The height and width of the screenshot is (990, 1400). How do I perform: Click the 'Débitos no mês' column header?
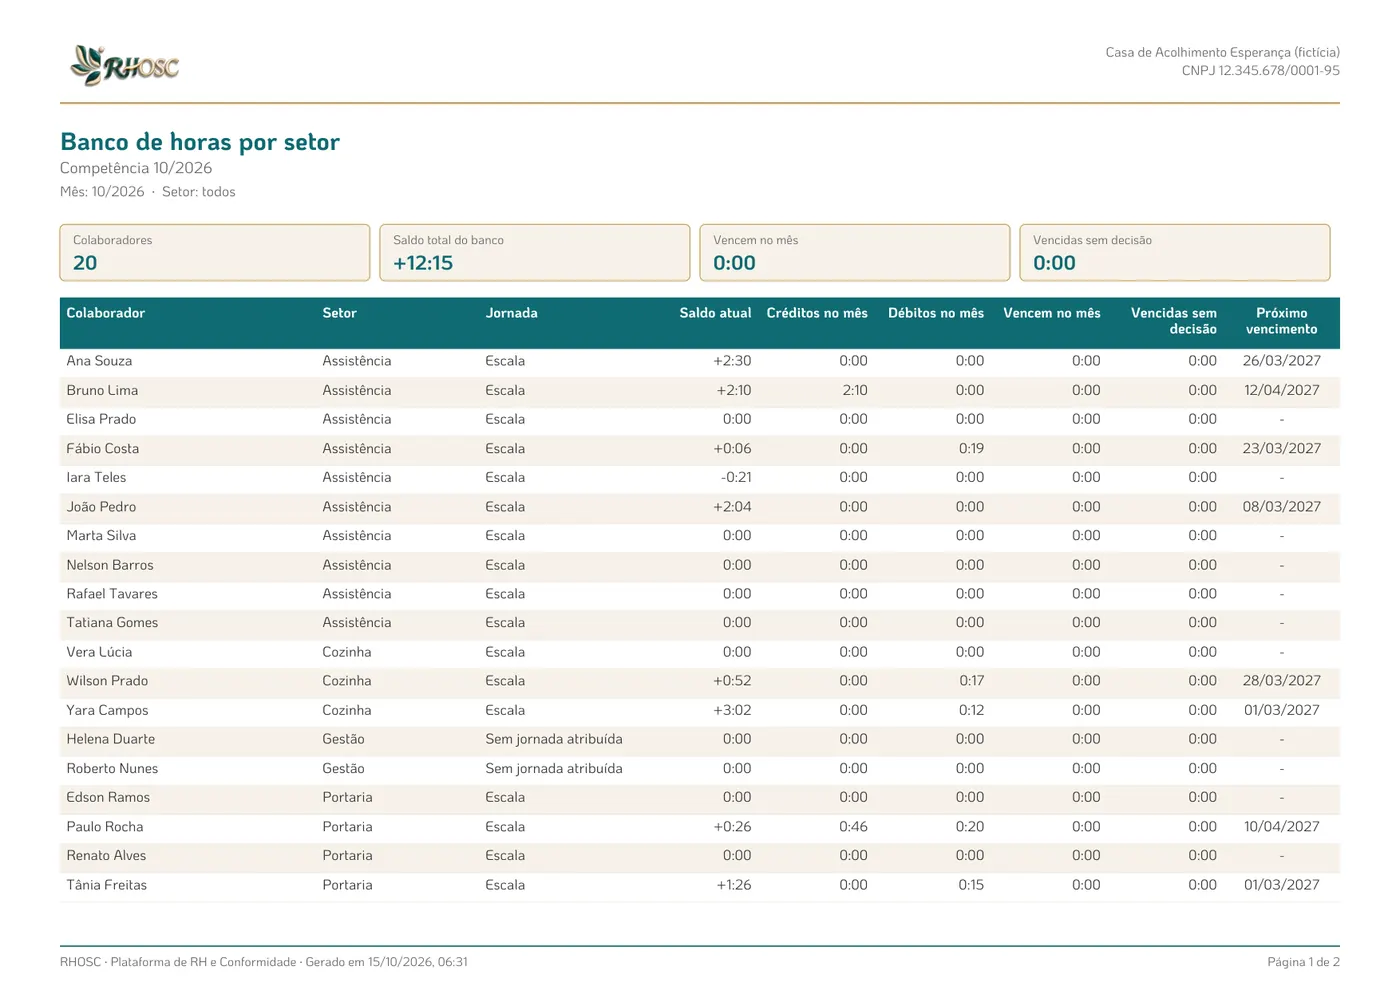936,313
